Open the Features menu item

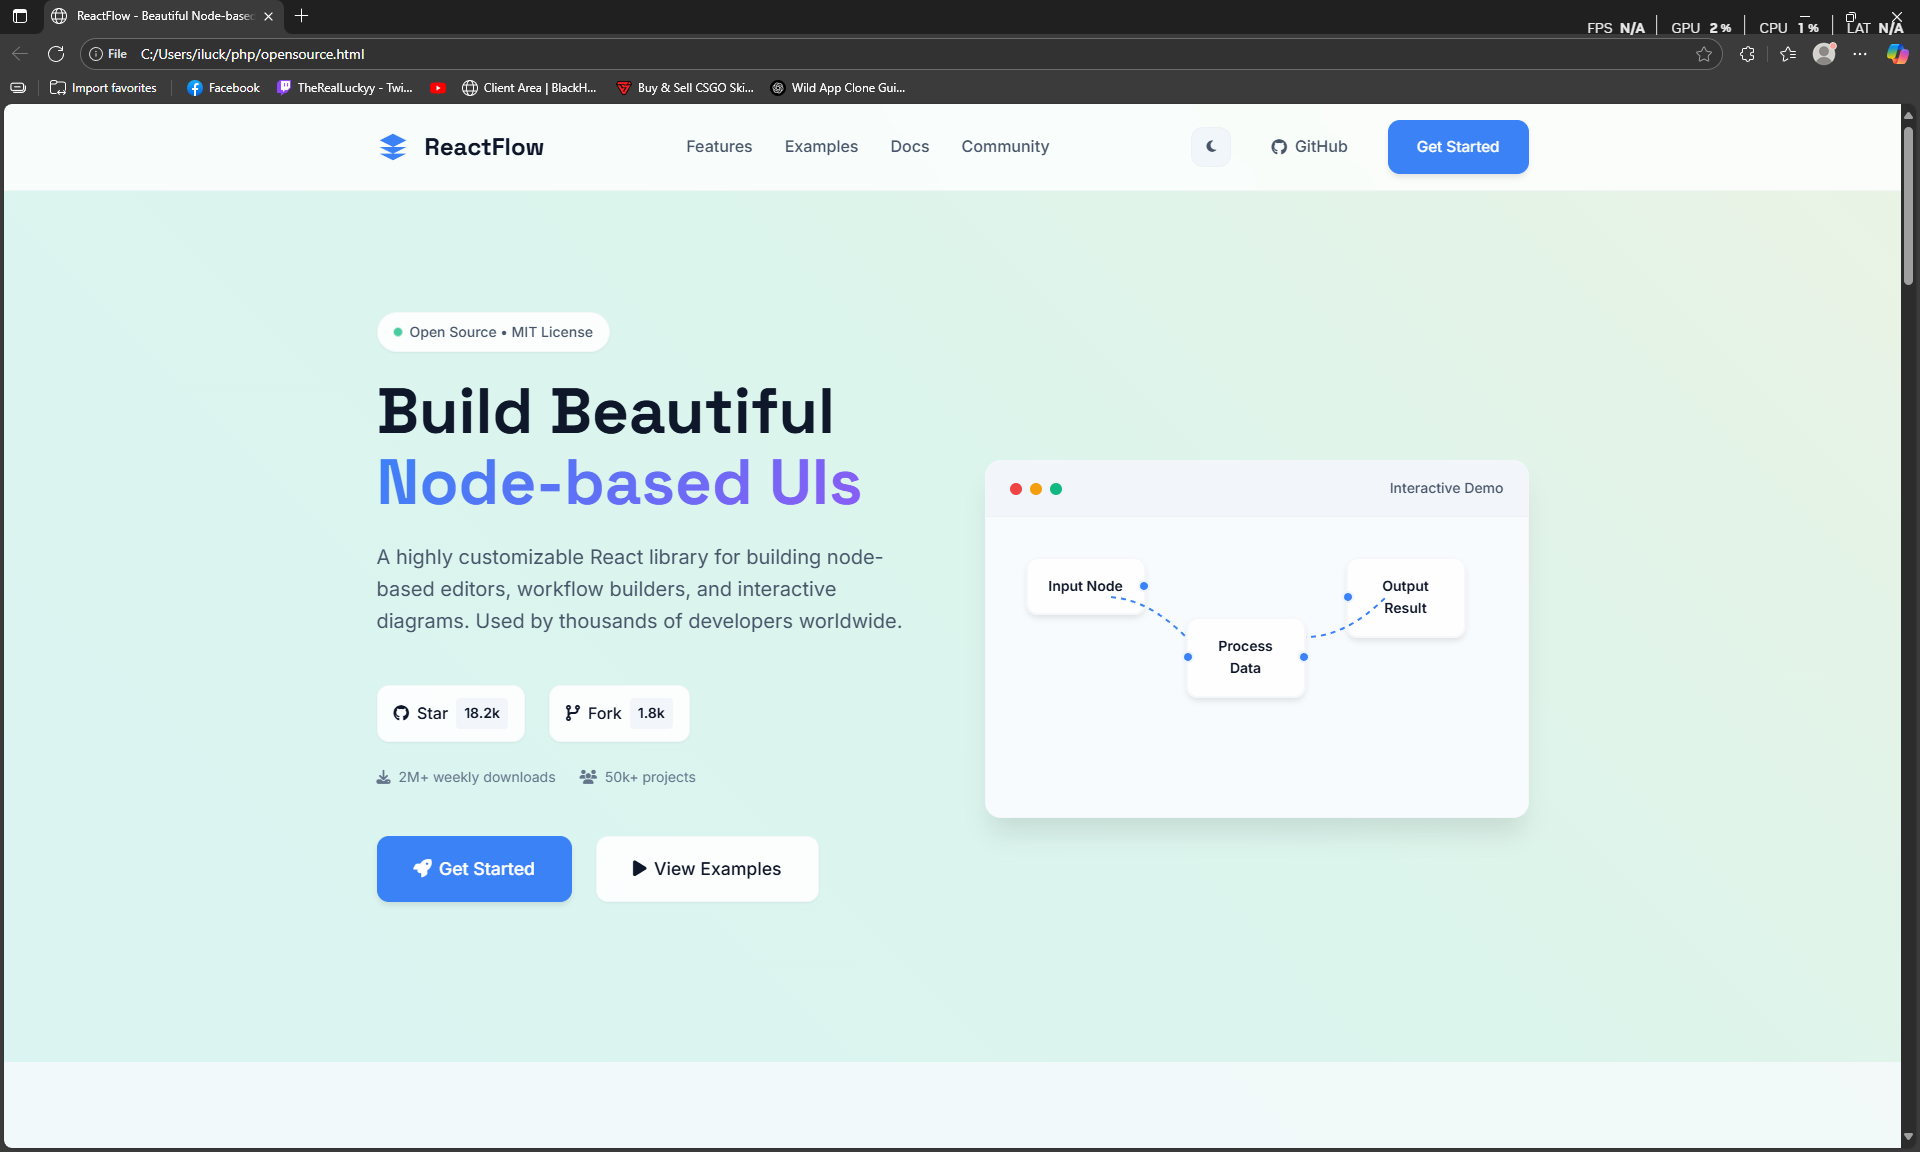tap(718, 147)
